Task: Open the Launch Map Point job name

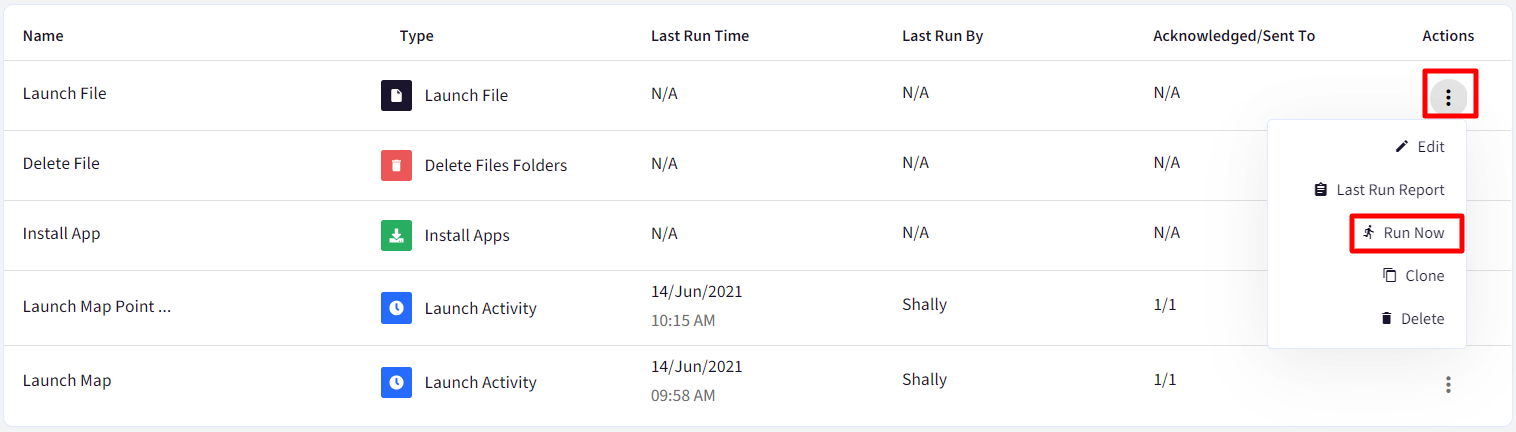Action: [x=97, y=307]
